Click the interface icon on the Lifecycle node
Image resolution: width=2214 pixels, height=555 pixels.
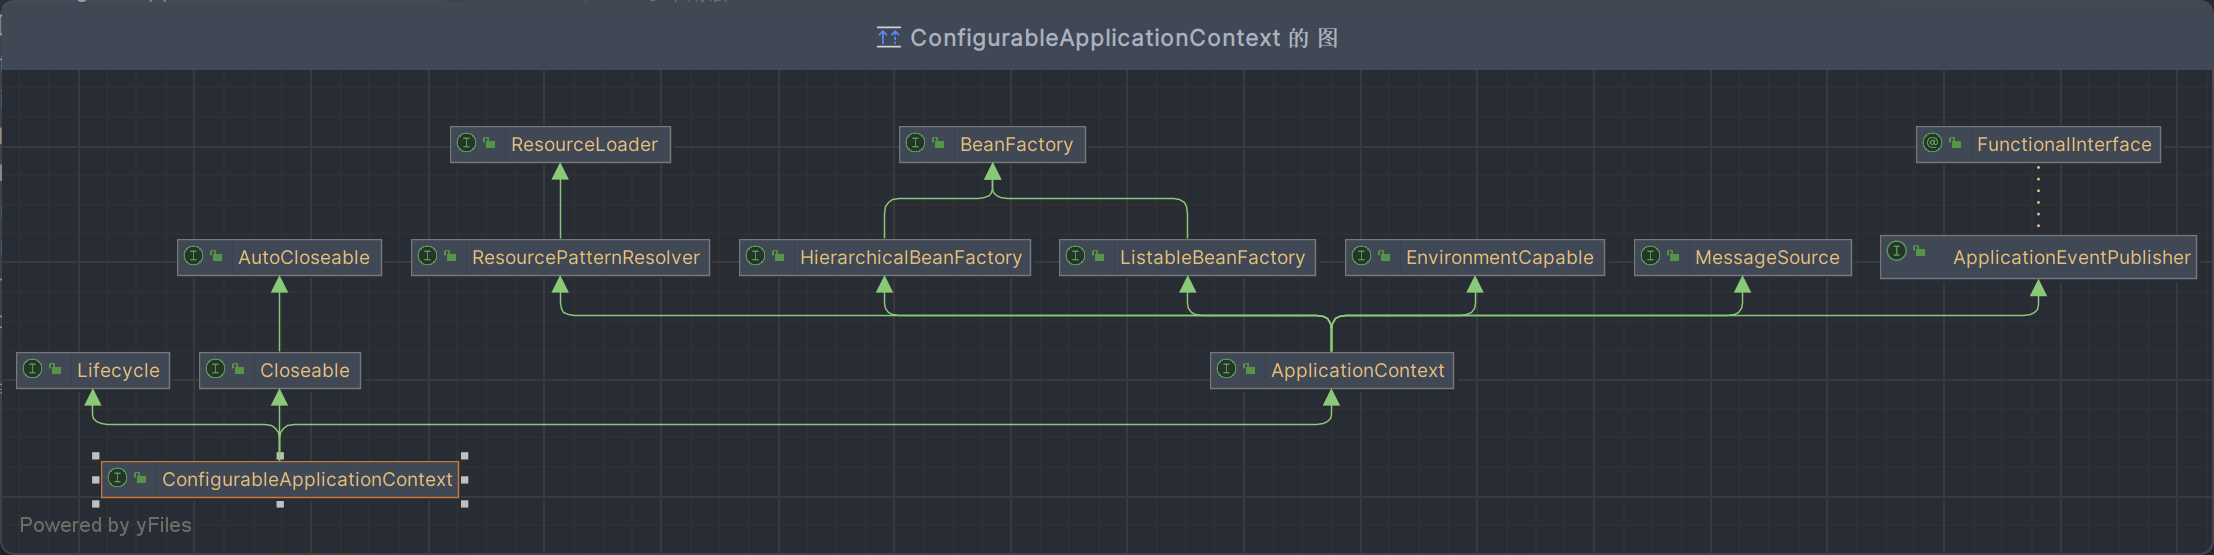point(33,369)
